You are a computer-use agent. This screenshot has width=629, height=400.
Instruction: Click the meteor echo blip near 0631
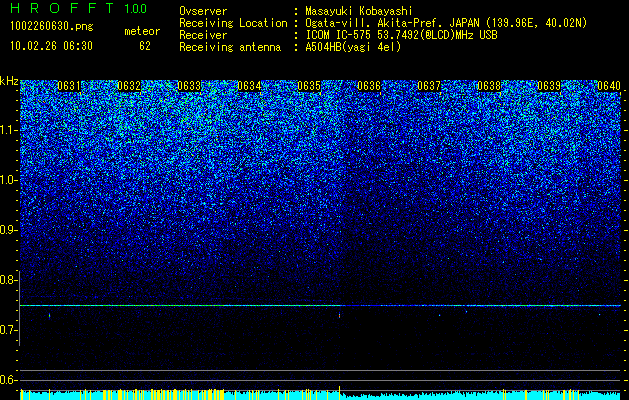click(49, 316)
